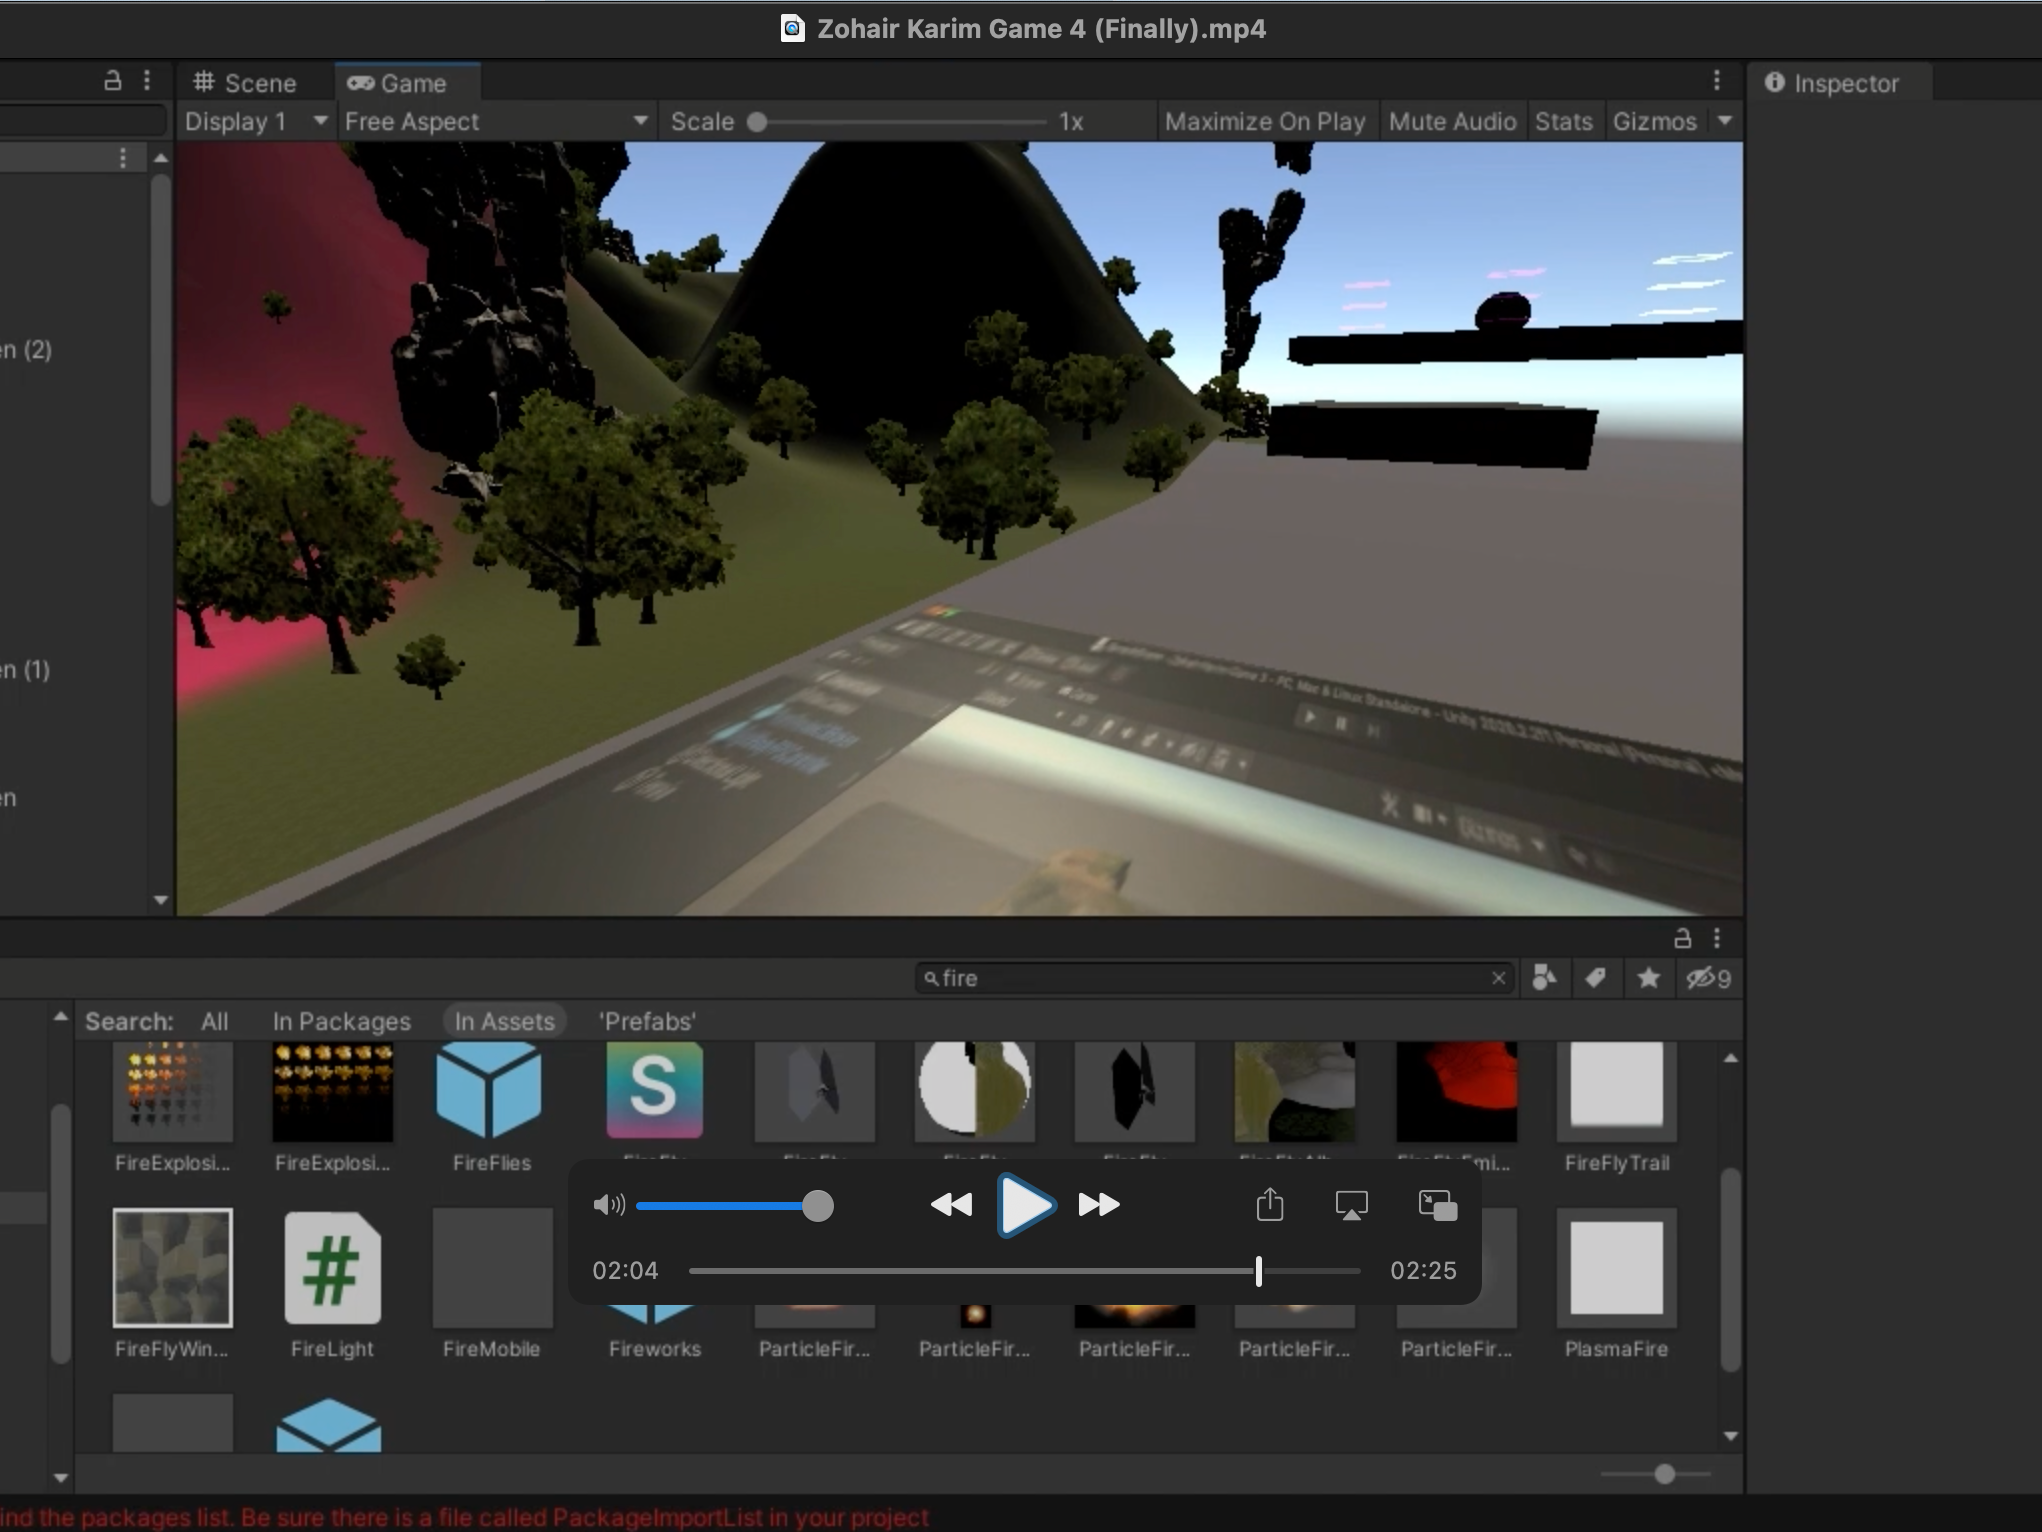This screenshot has height=1532, width=2042.
Task: Open Game view three-dot menu
Action: click(1717, 80)
